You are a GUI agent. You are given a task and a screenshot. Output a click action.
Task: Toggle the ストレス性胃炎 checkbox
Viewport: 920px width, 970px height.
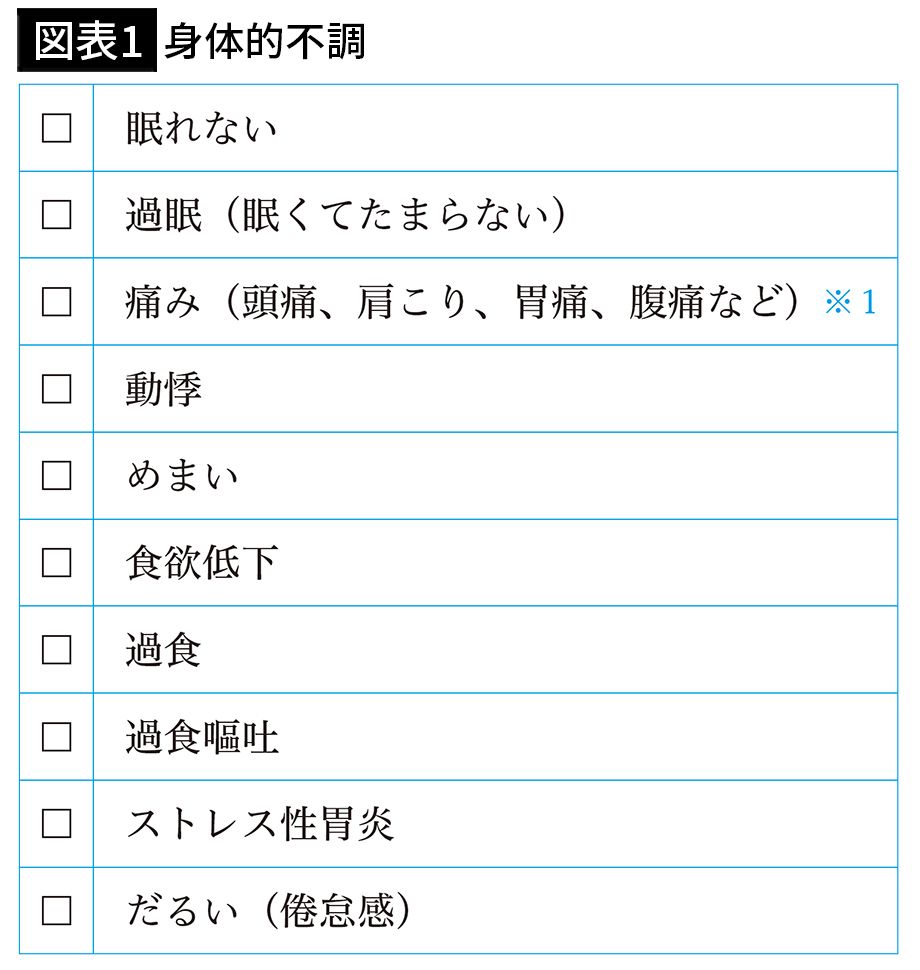[56, 824]
